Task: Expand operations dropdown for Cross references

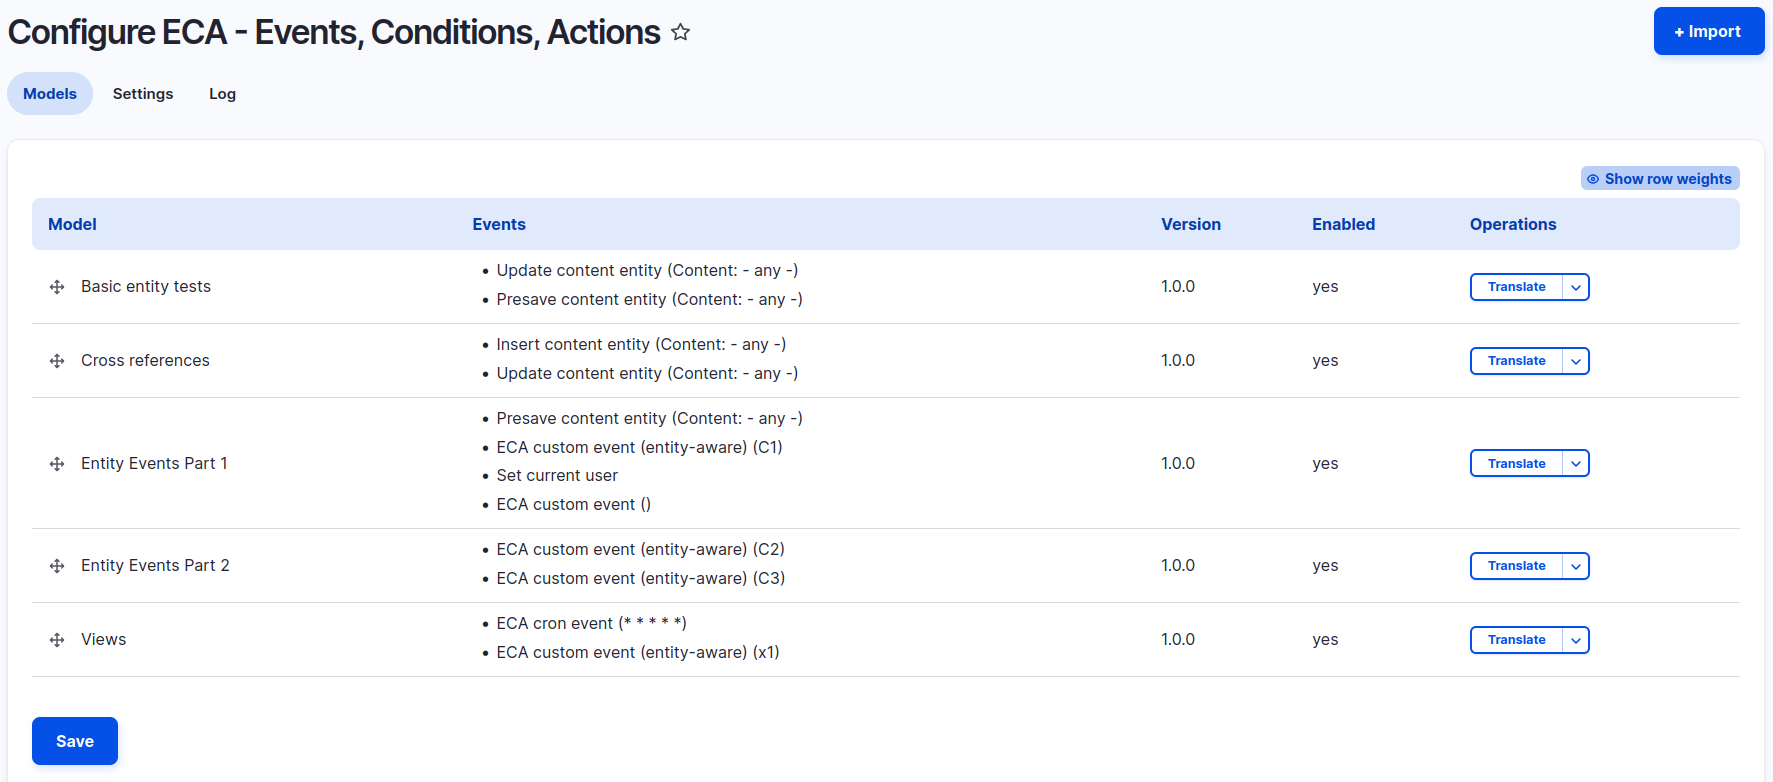Action: point(1576,361)
